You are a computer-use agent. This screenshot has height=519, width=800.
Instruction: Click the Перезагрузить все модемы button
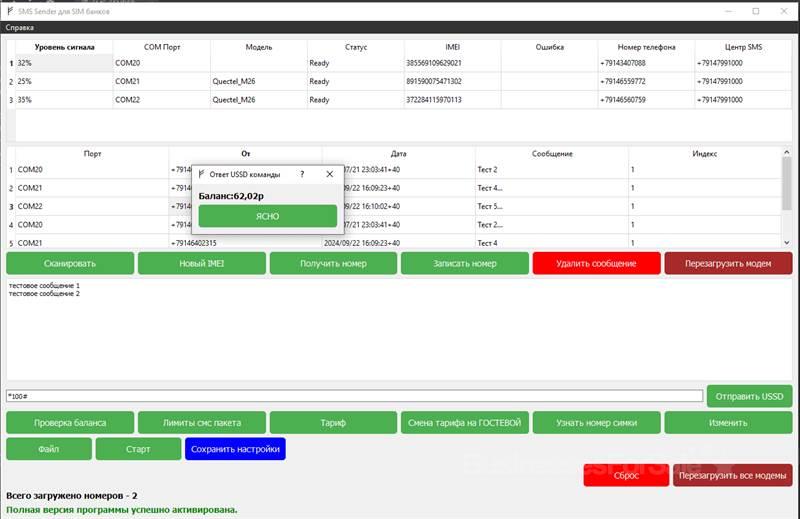click(732, 476)
